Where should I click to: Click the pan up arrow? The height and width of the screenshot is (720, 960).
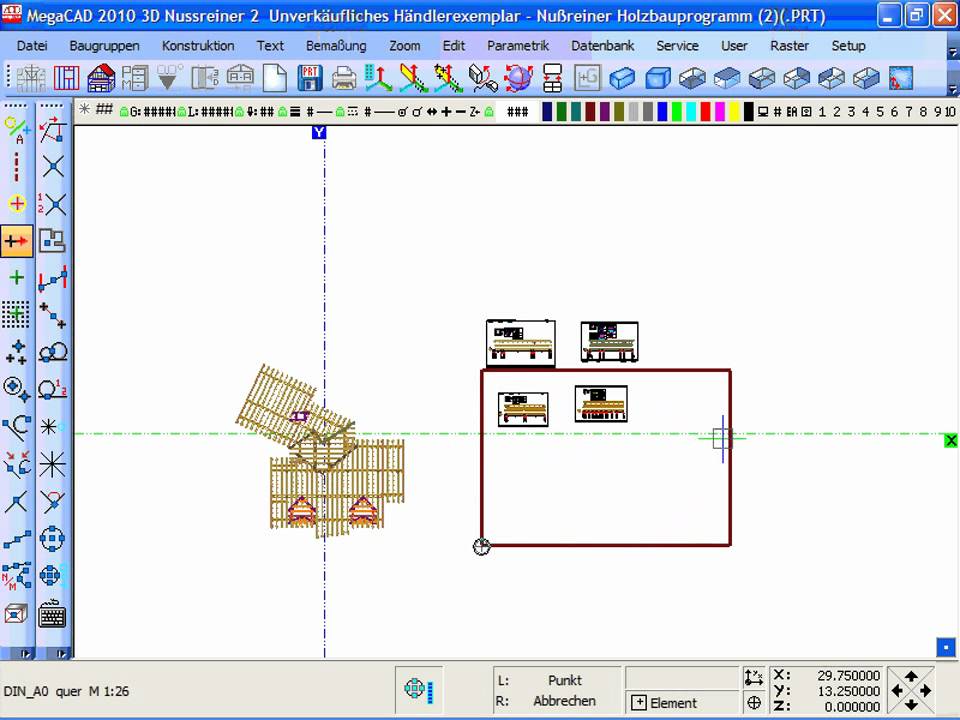point(911,676)
